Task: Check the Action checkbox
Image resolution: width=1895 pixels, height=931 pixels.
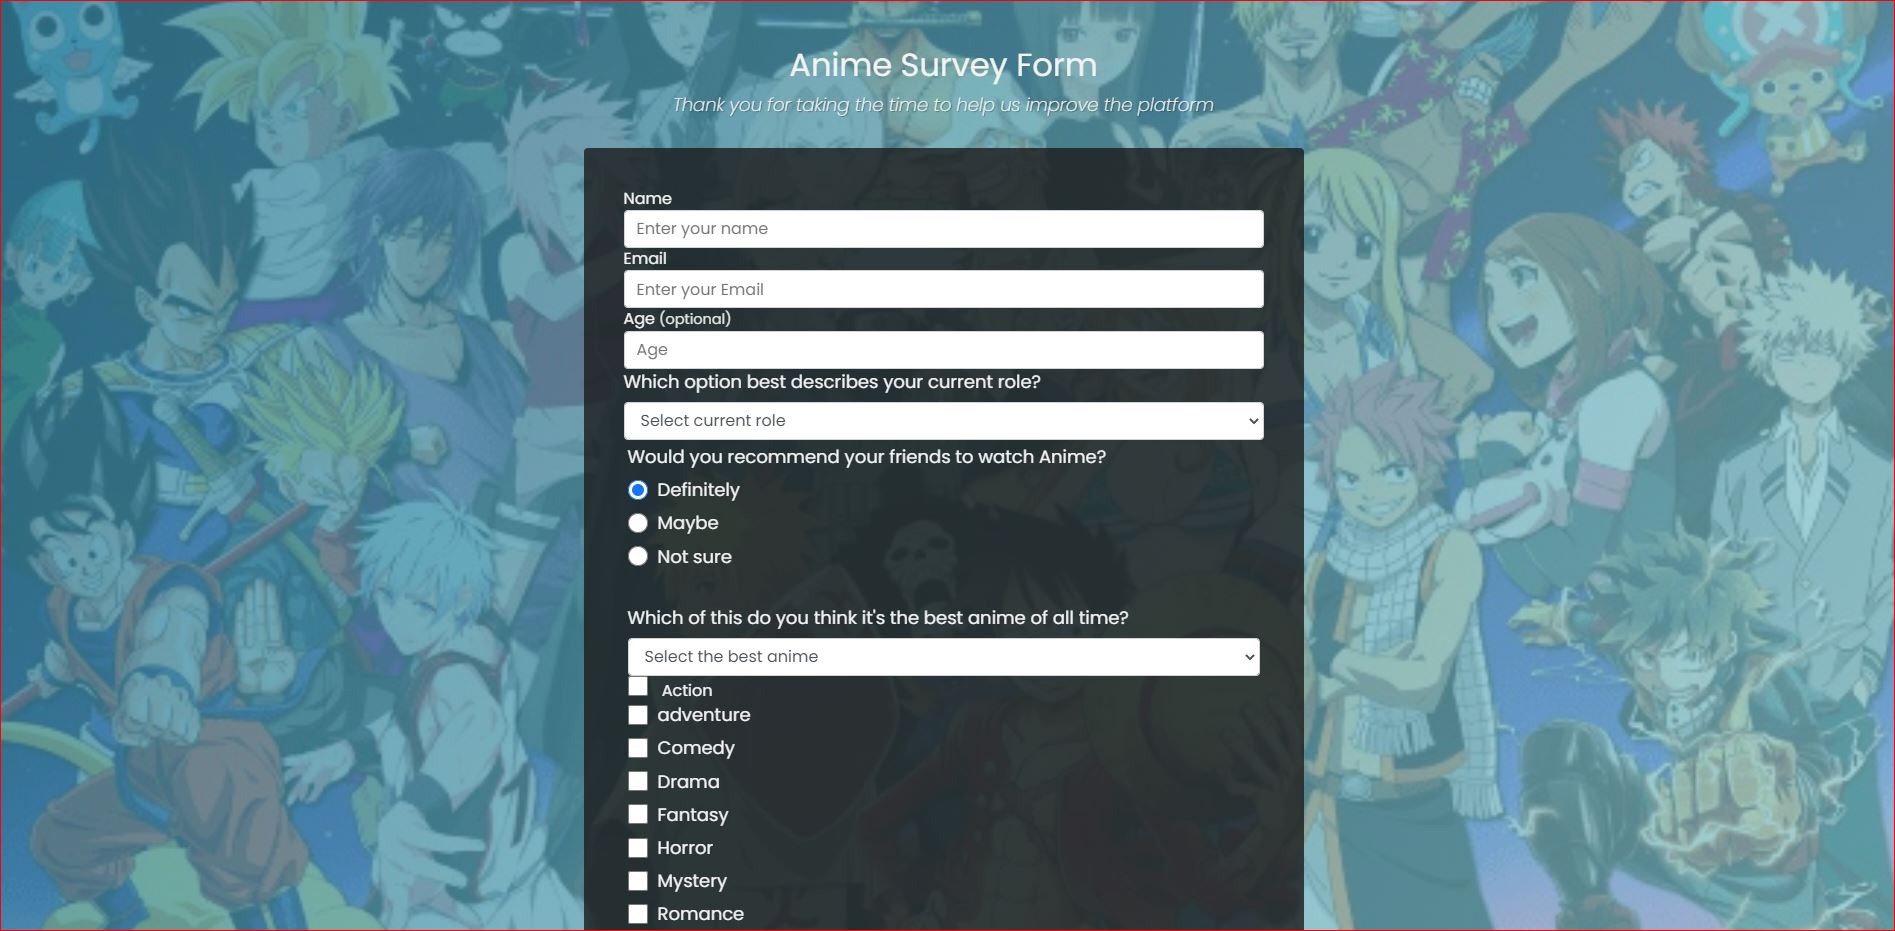Action: (x=638, y=687)
